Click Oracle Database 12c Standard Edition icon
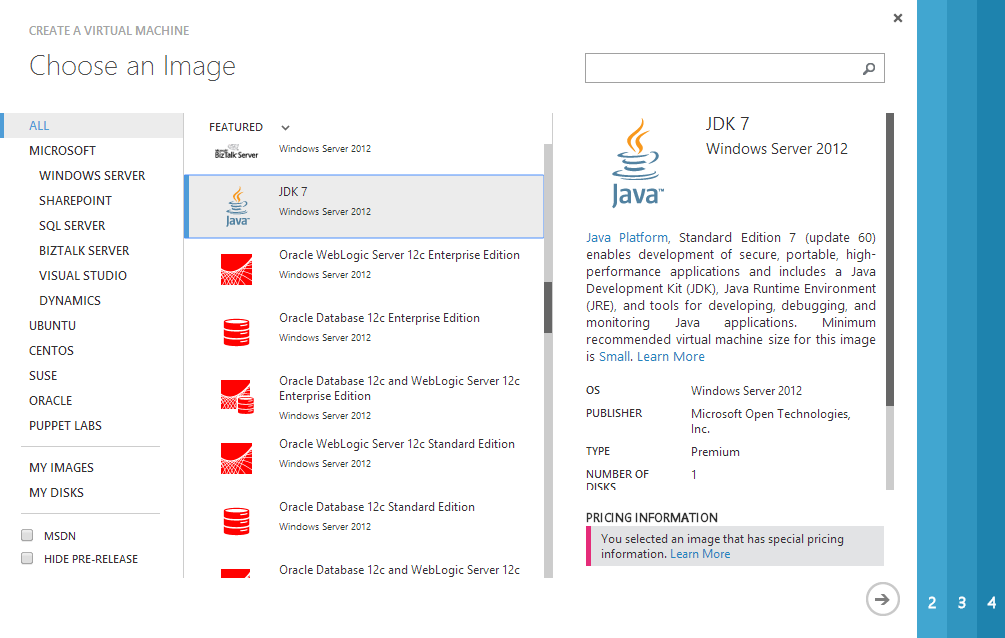The width and height of the screenshot is (1005, 638). point(237,521)
